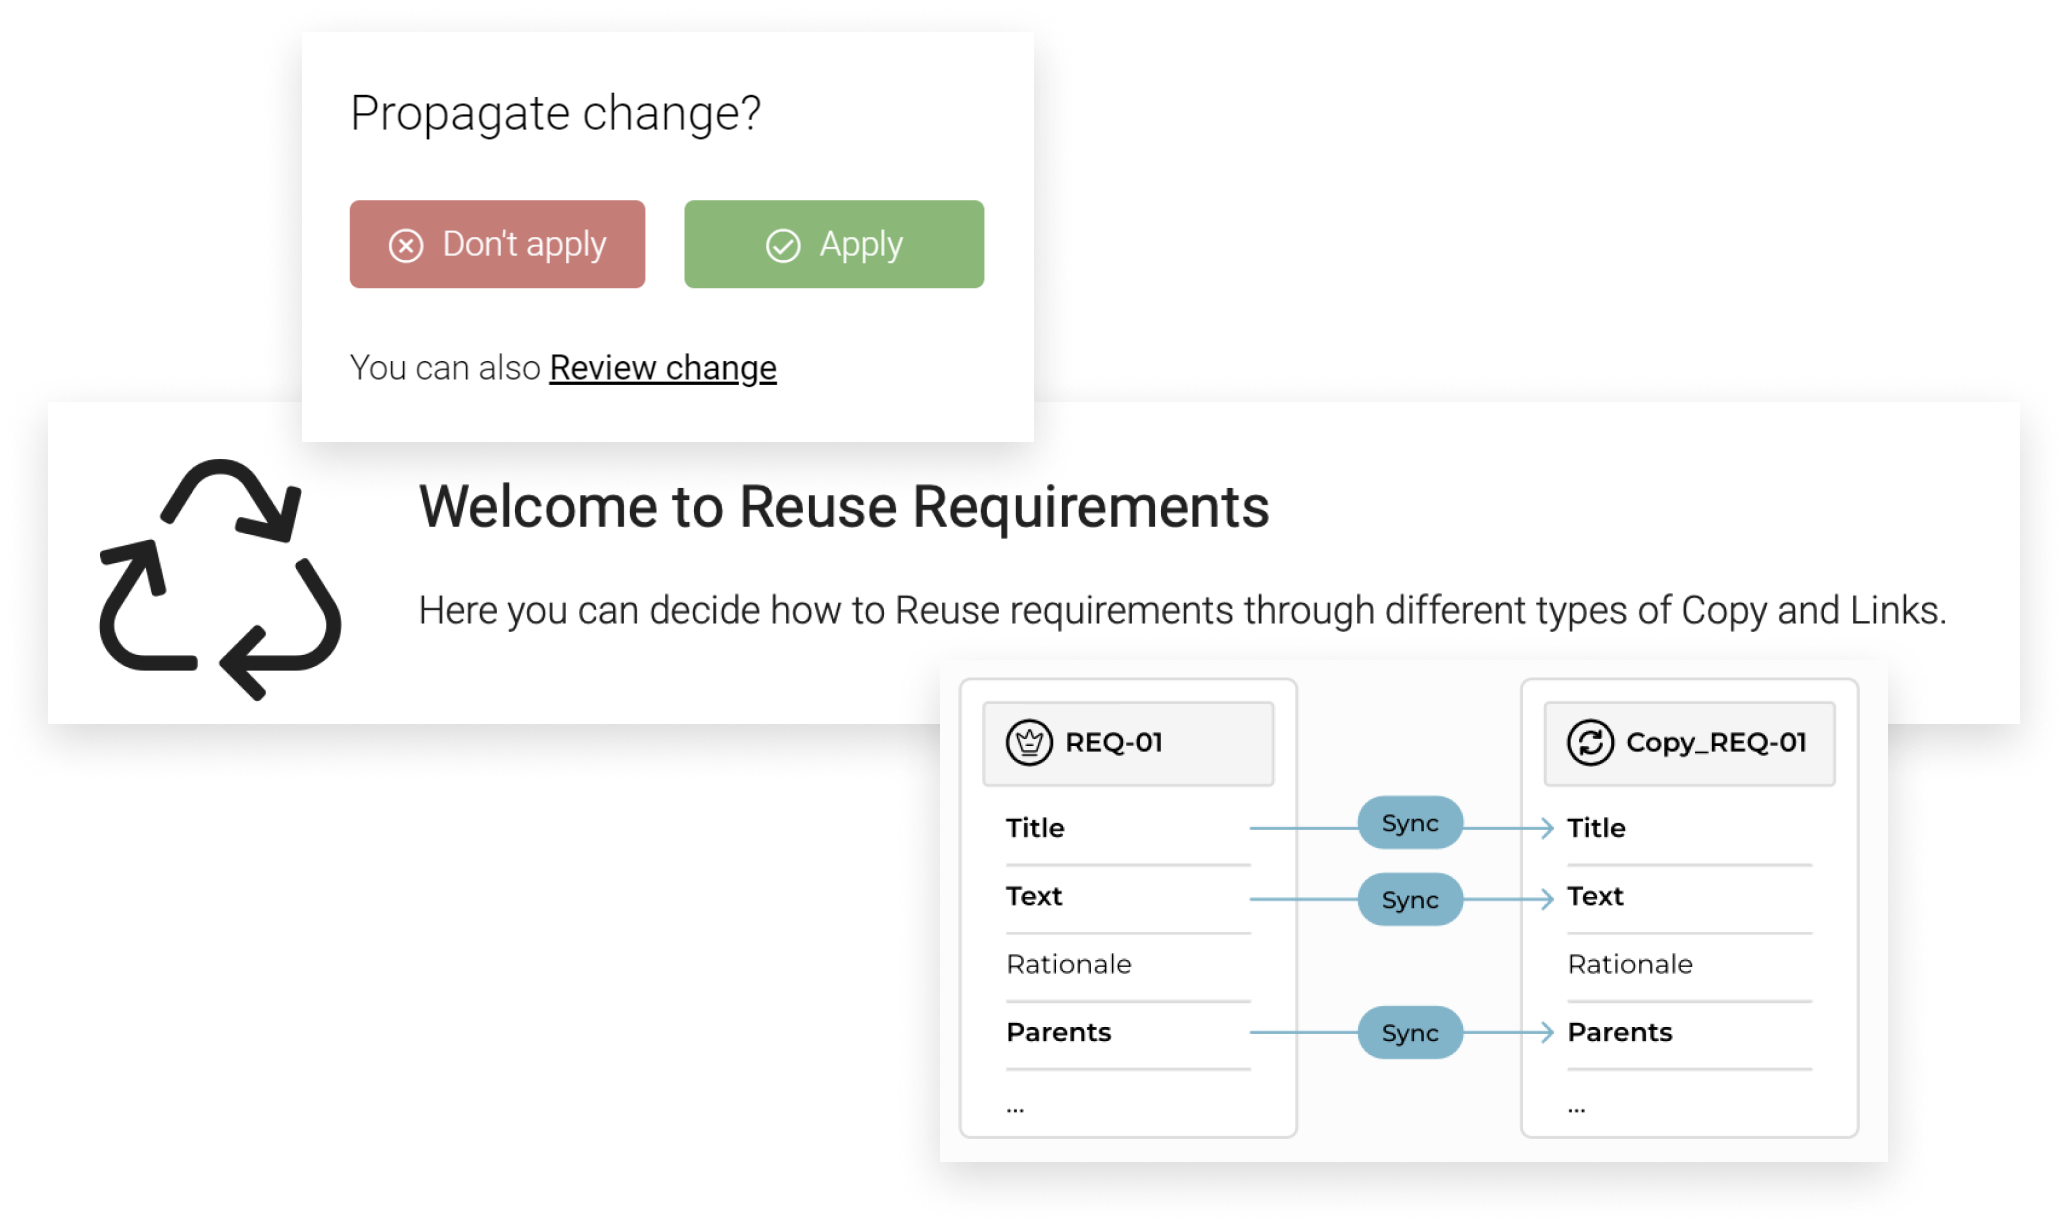Click the Don't apply button
This screenshot has width=2068, height=1226.
tap(497, 244)
